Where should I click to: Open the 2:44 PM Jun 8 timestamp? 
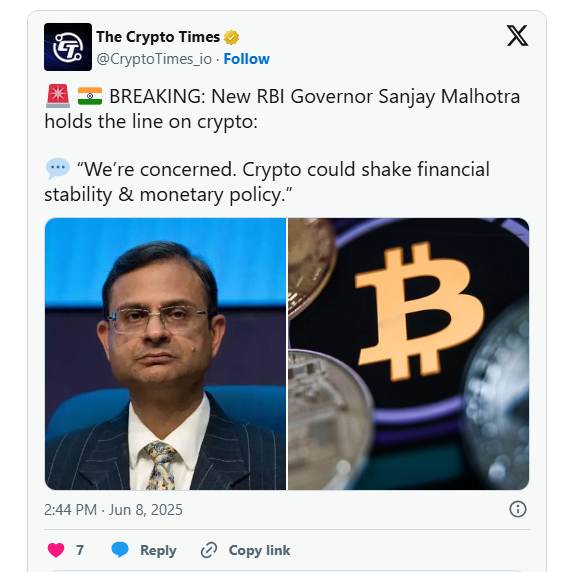pyautogui.click(x=113, y=510)
